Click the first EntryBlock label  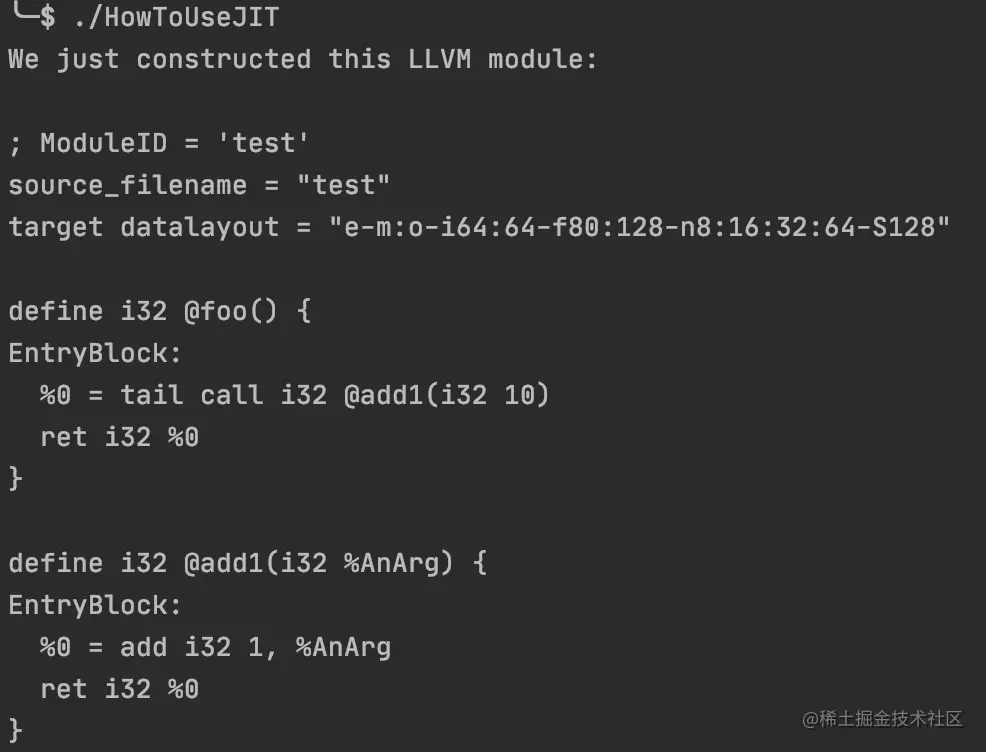tap(95, 353)
